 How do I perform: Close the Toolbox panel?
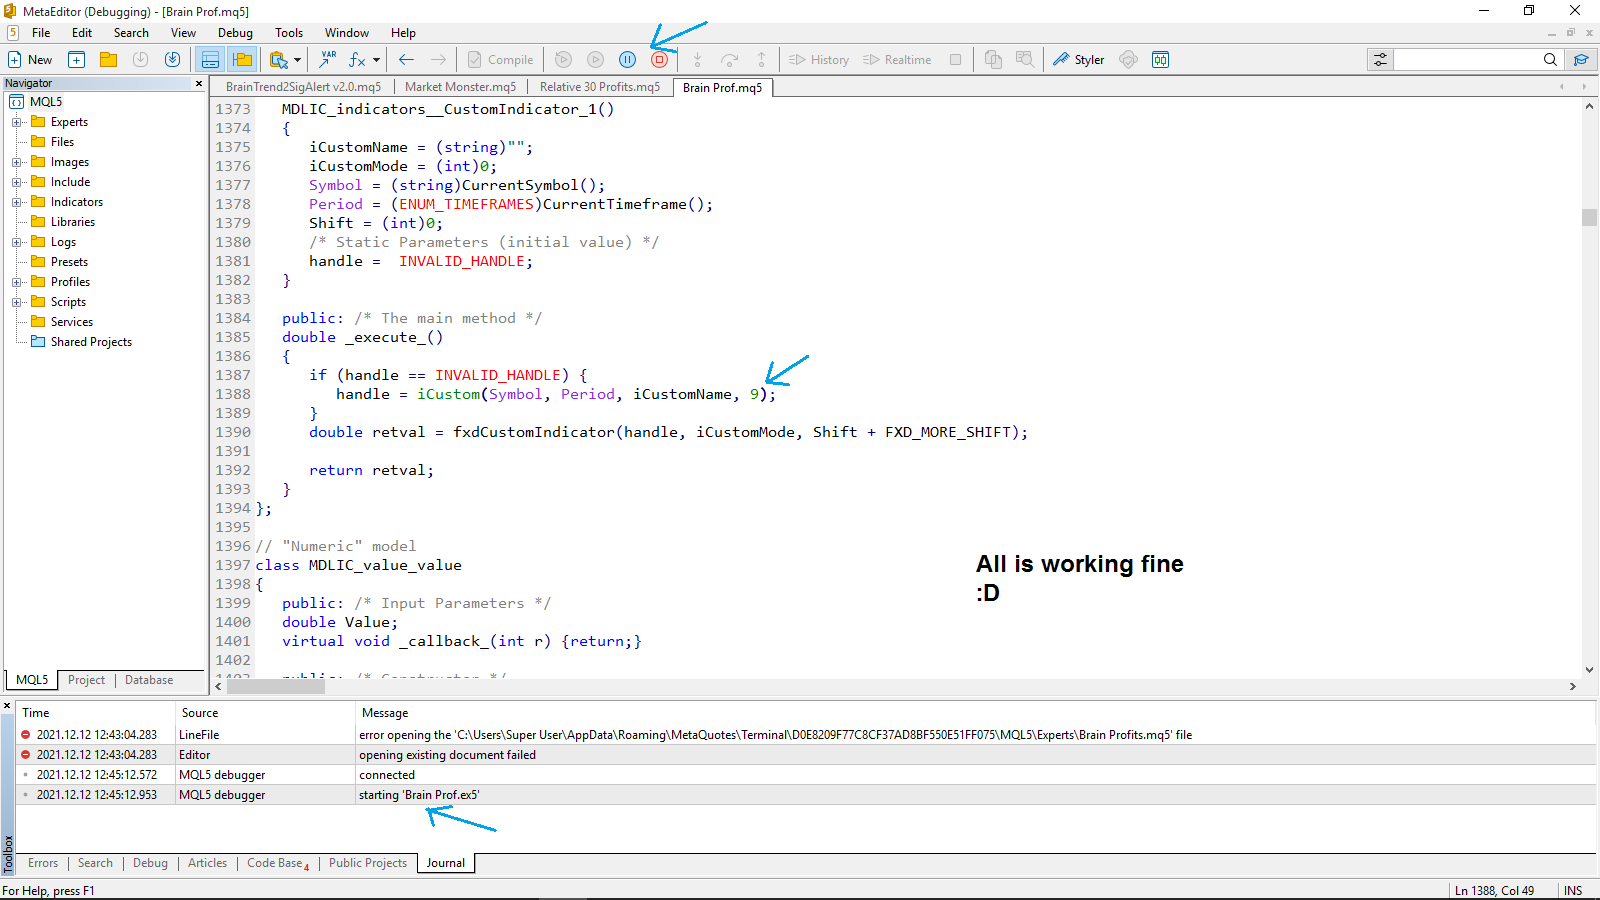click(x=7, y=706)
